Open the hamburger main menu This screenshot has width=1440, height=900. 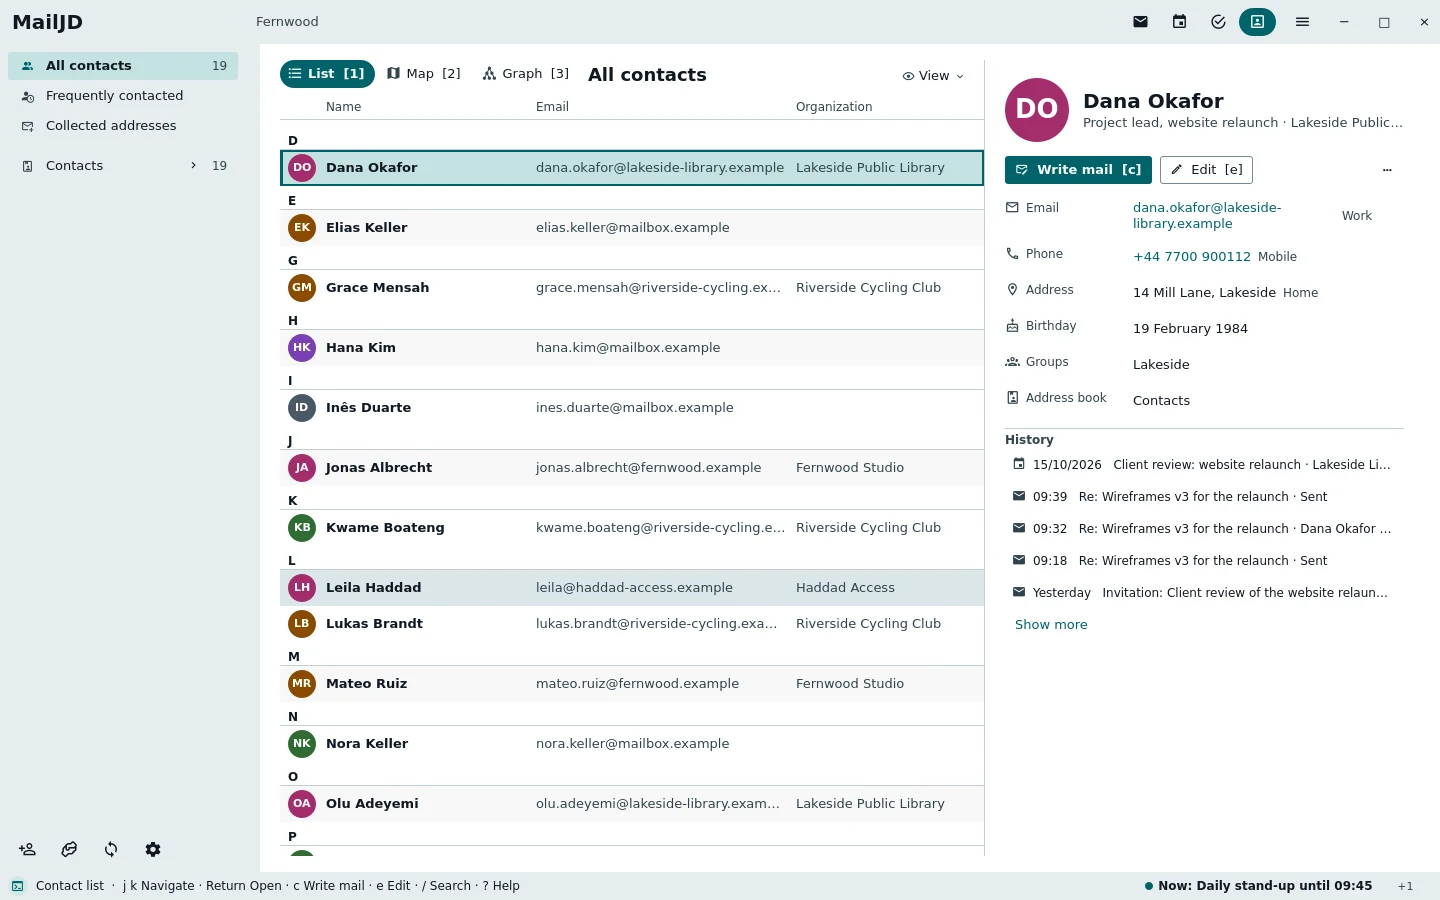1302,22
